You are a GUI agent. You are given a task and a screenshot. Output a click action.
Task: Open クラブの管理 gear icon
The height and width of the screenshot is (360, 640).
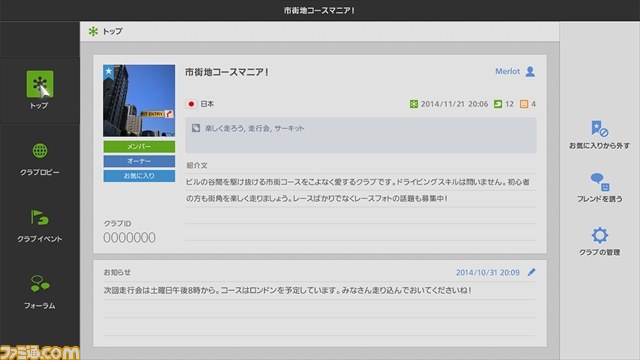click(x=600, y=235)
